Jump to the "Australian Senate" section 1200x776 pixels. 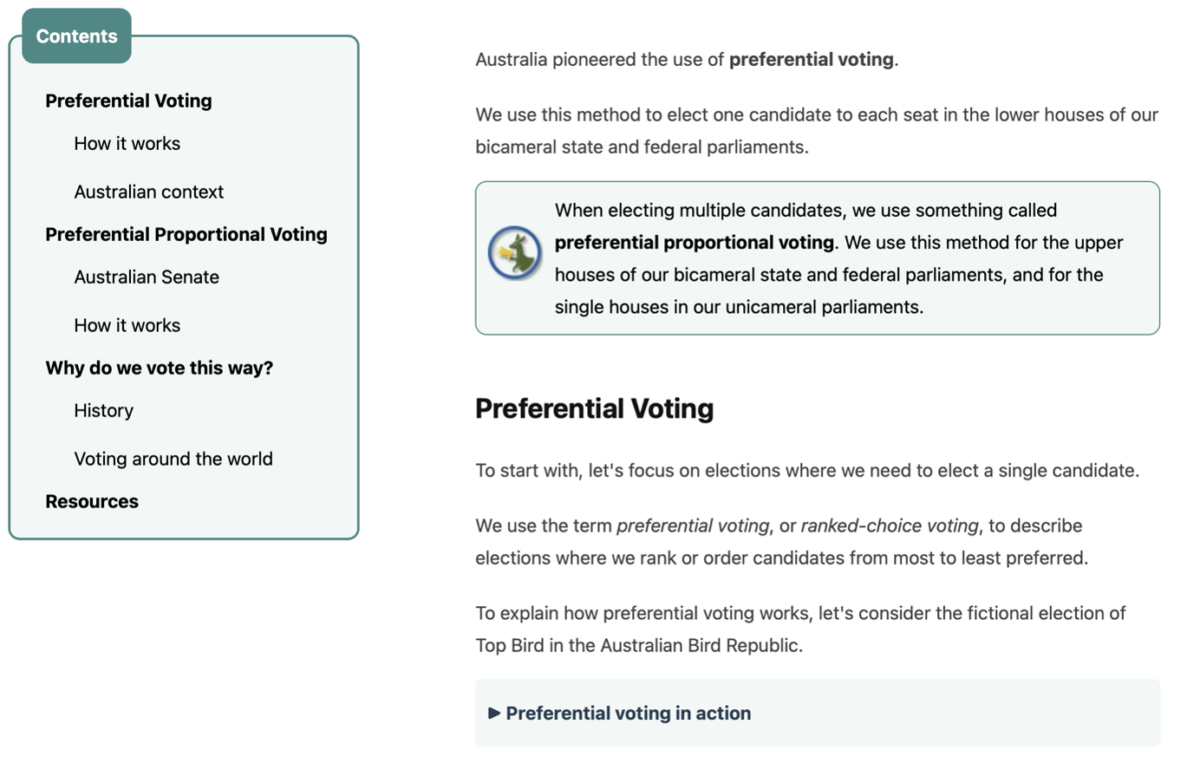147,277
